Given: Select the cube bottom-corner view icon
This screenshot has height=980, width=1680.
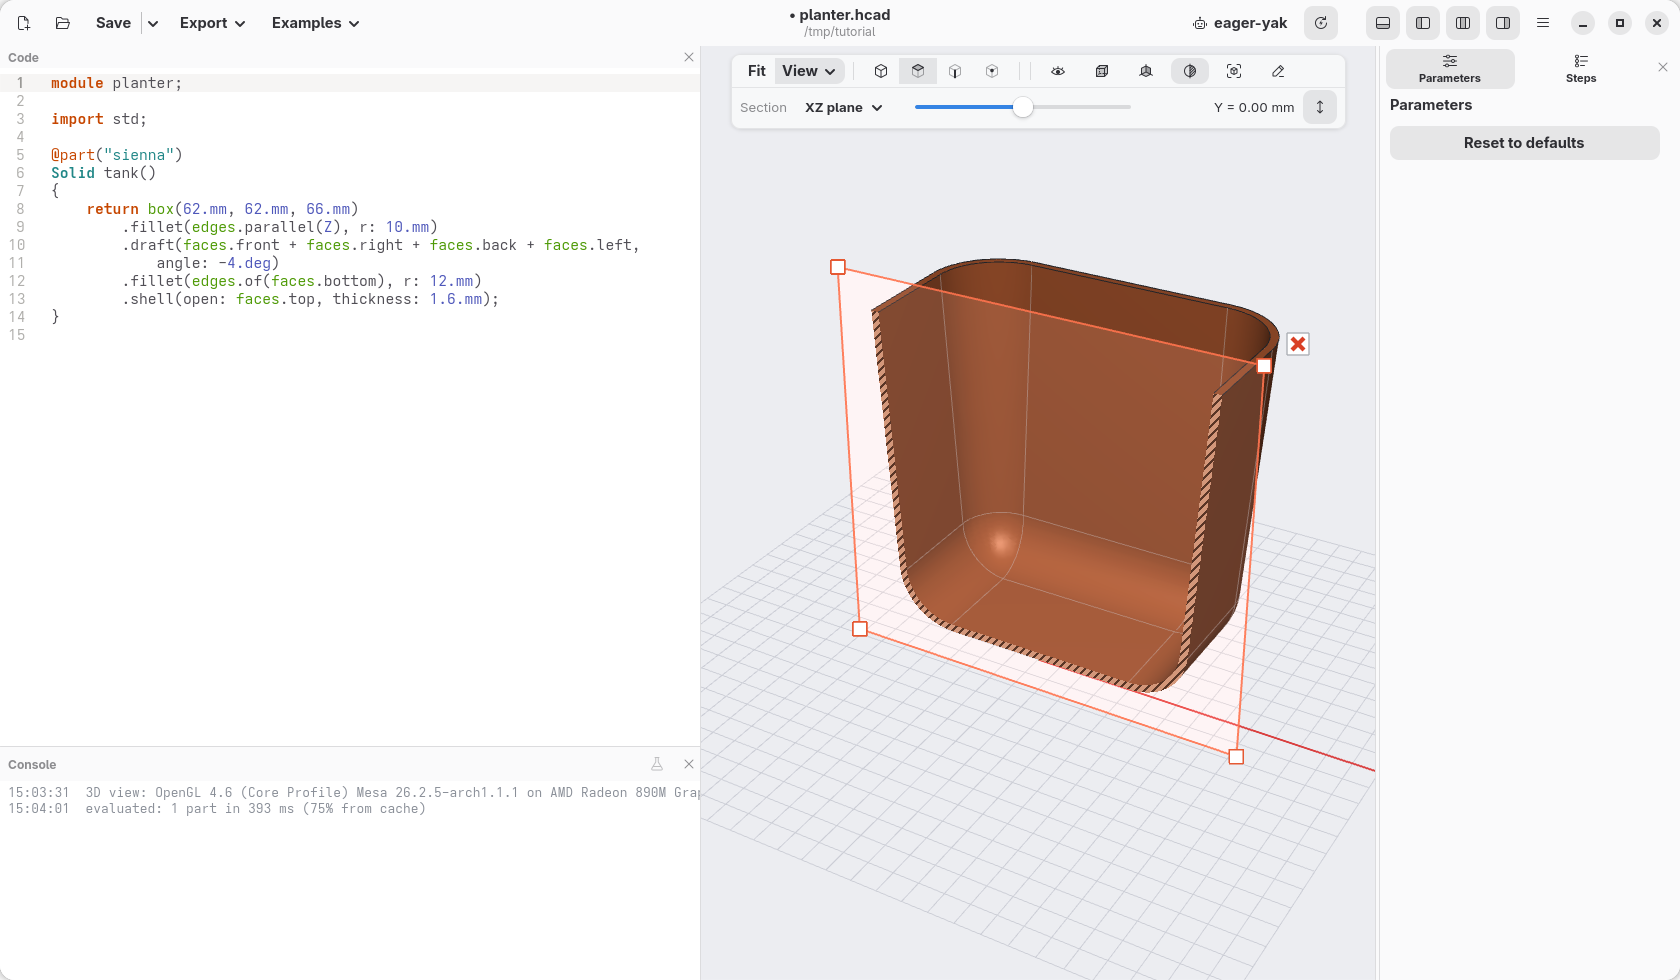Looking at the screenshot, I should pyautogui.click(x=992, y=71).
